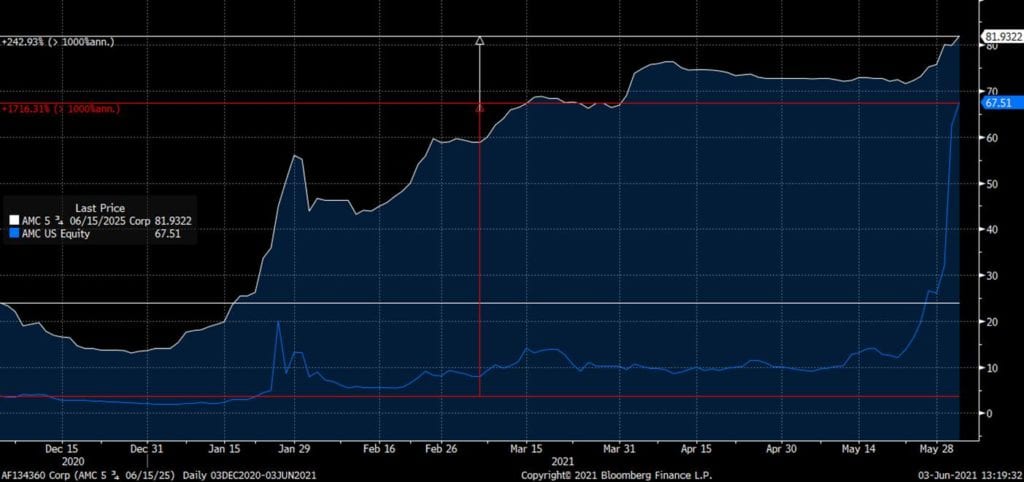The width and height of the screenshot is (1024, 482).
Task: Click the 'Jan 15' date axis label
Action: tap(225, 449)
